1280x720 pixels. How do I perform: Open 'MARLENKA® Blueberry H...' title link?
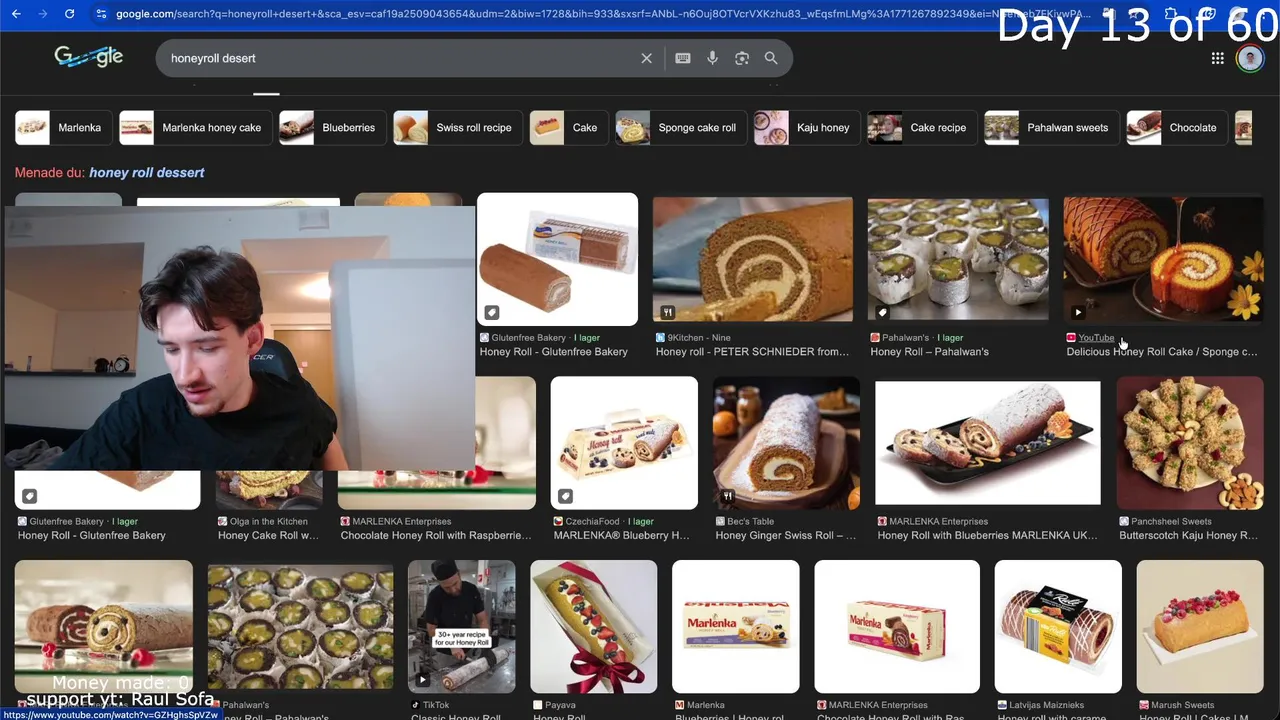coord(622,536)
